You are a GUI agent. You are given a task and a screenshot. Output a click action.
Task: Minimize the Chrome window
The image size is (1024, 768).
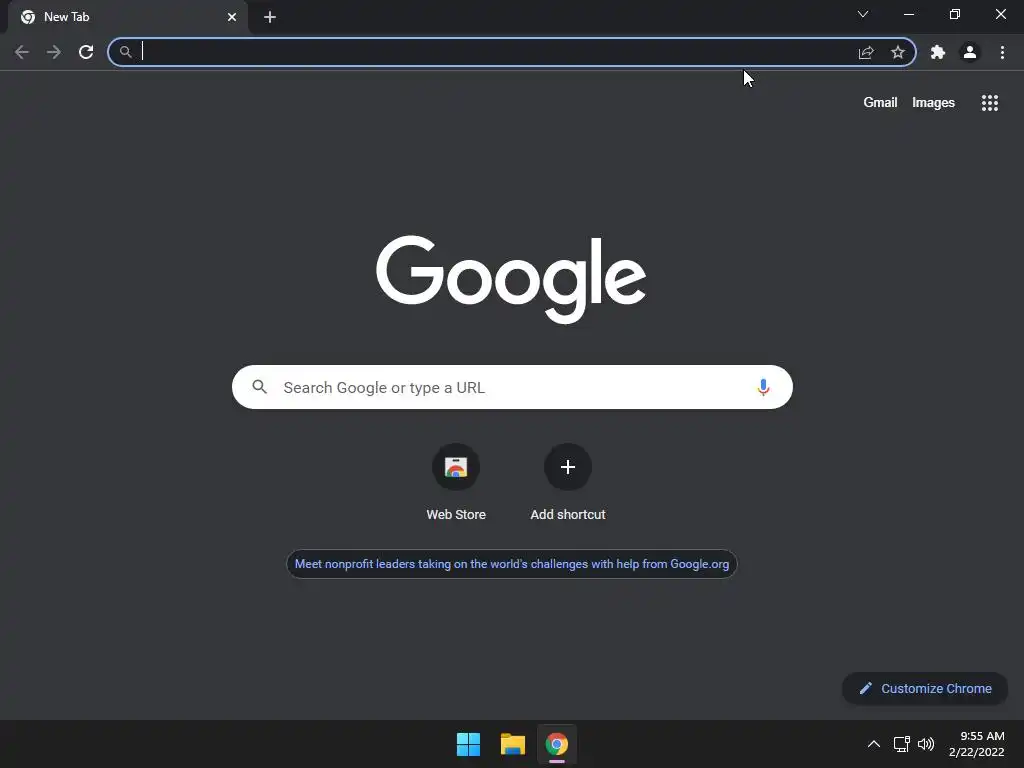click(x=908, y=14)
